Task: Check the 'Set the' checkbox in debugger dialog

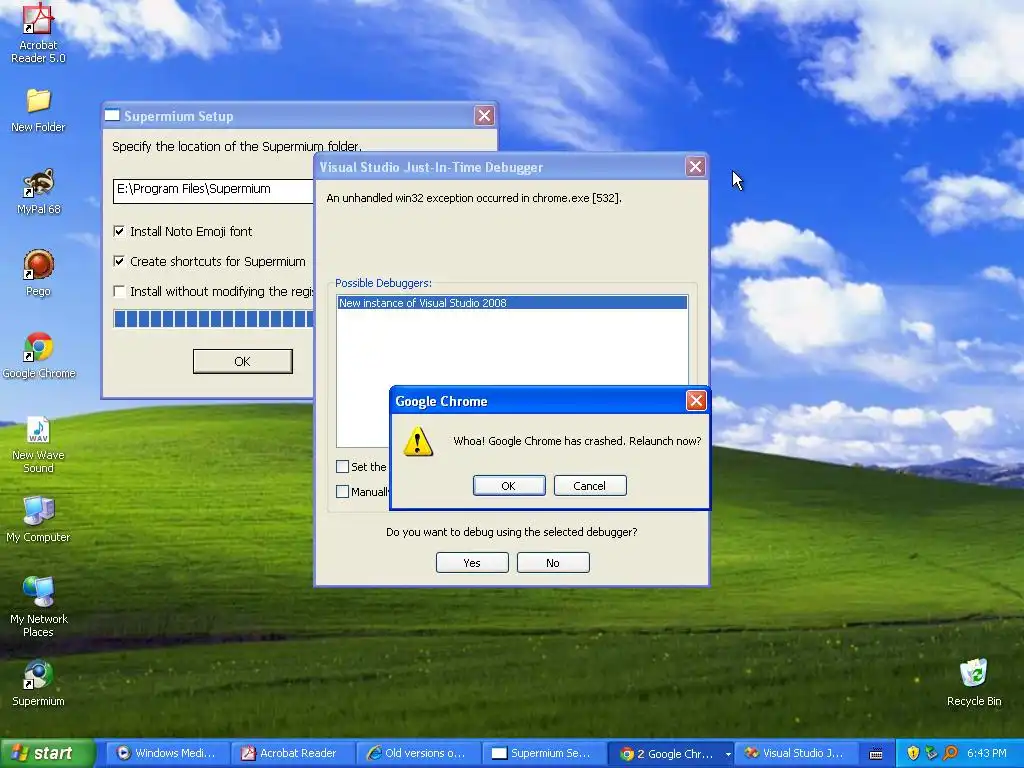Action: [x=342, y=466]
